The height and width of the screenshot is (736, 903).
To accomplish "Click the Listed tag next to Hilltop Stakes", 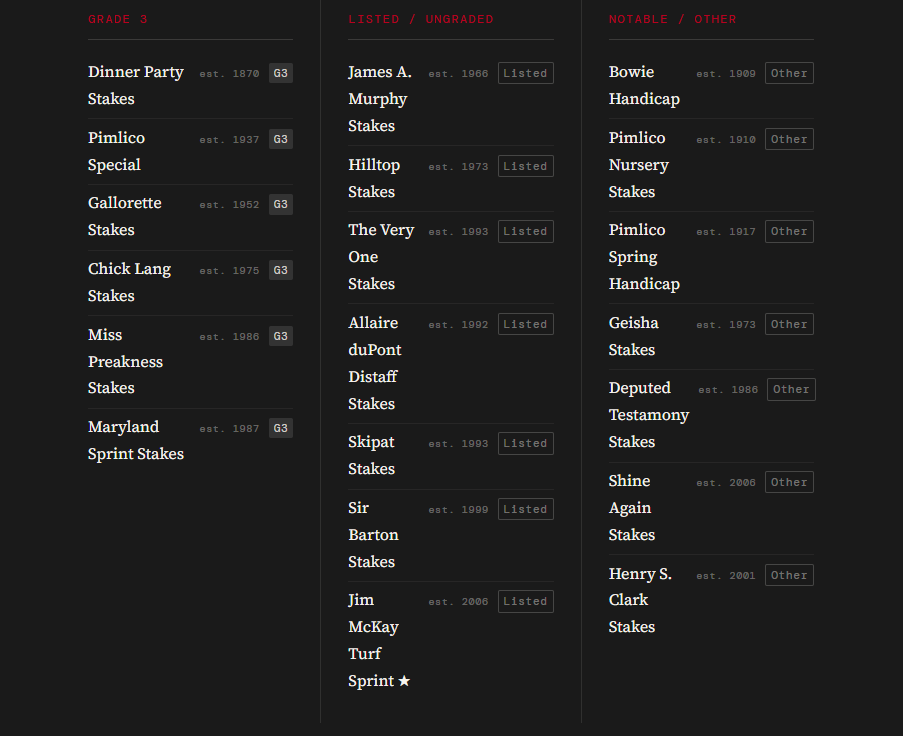I will click(x=525, y=166).
